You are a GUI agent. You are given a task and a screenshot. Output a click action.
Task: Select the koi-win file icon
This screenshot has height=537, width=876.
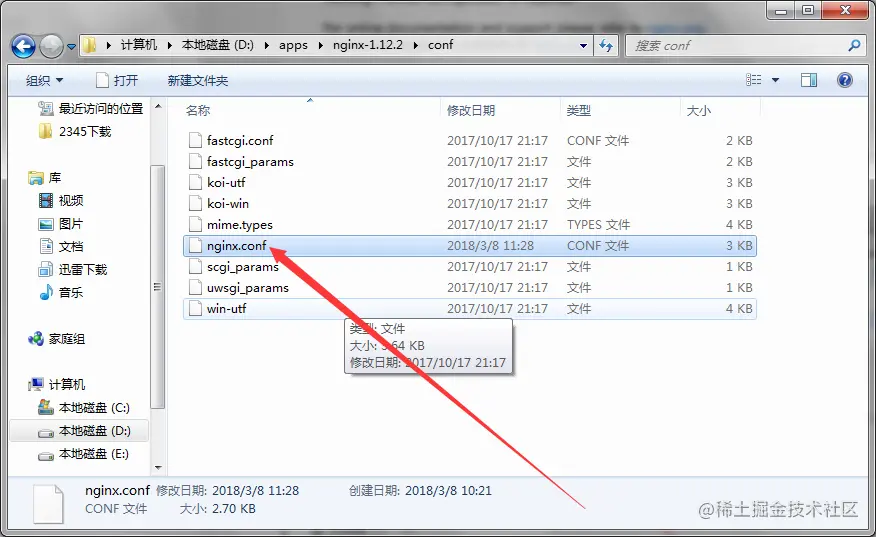click(195, 203)
